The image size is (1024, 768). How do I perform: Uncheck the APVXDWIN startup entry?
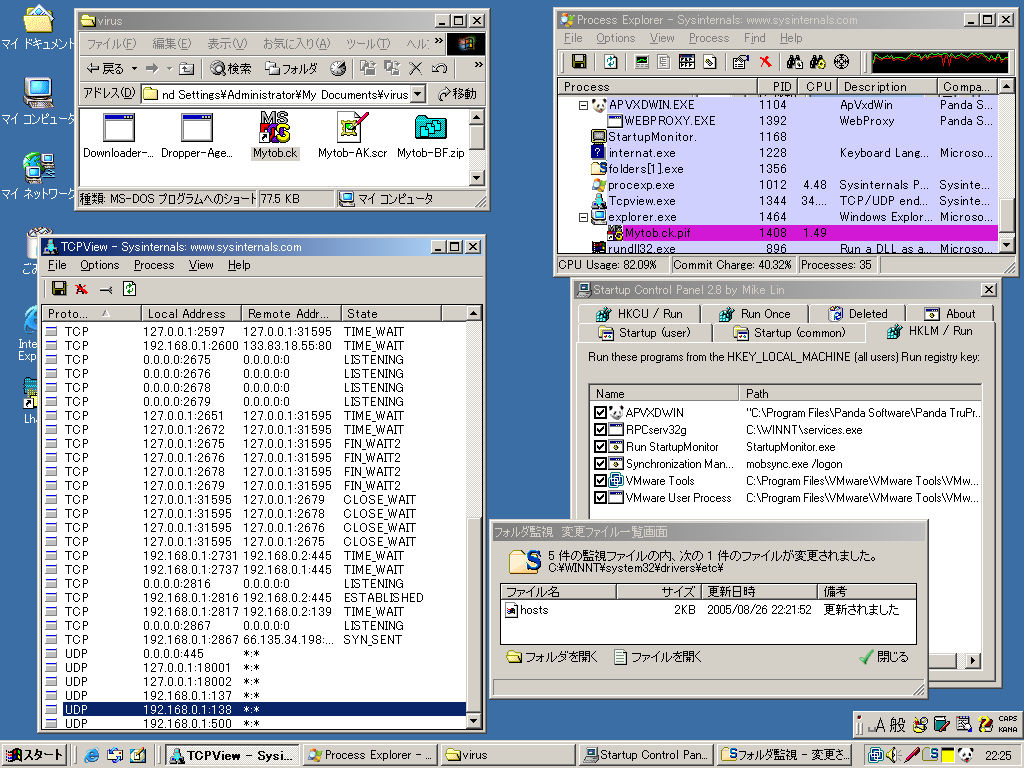[600, 413]
